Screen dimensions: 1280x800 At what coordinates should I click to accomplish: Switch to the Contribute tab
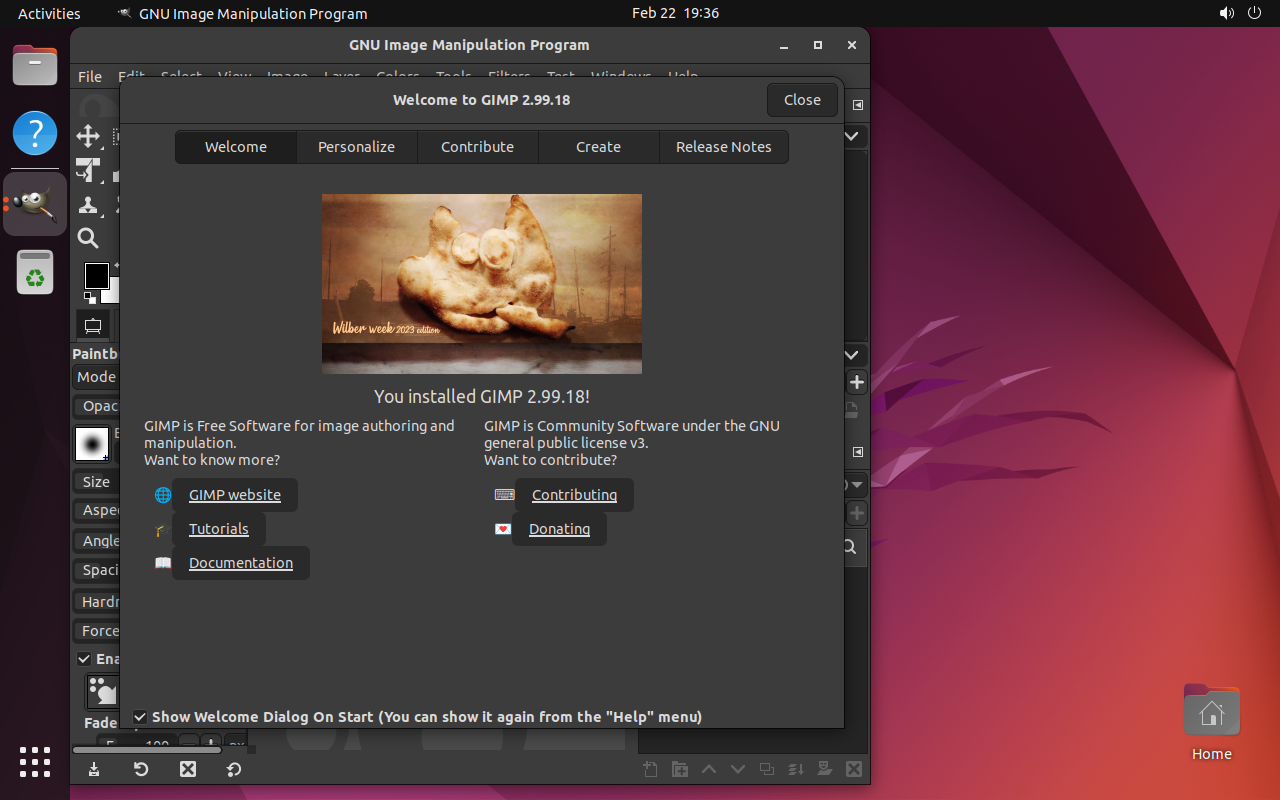[477, 147]
